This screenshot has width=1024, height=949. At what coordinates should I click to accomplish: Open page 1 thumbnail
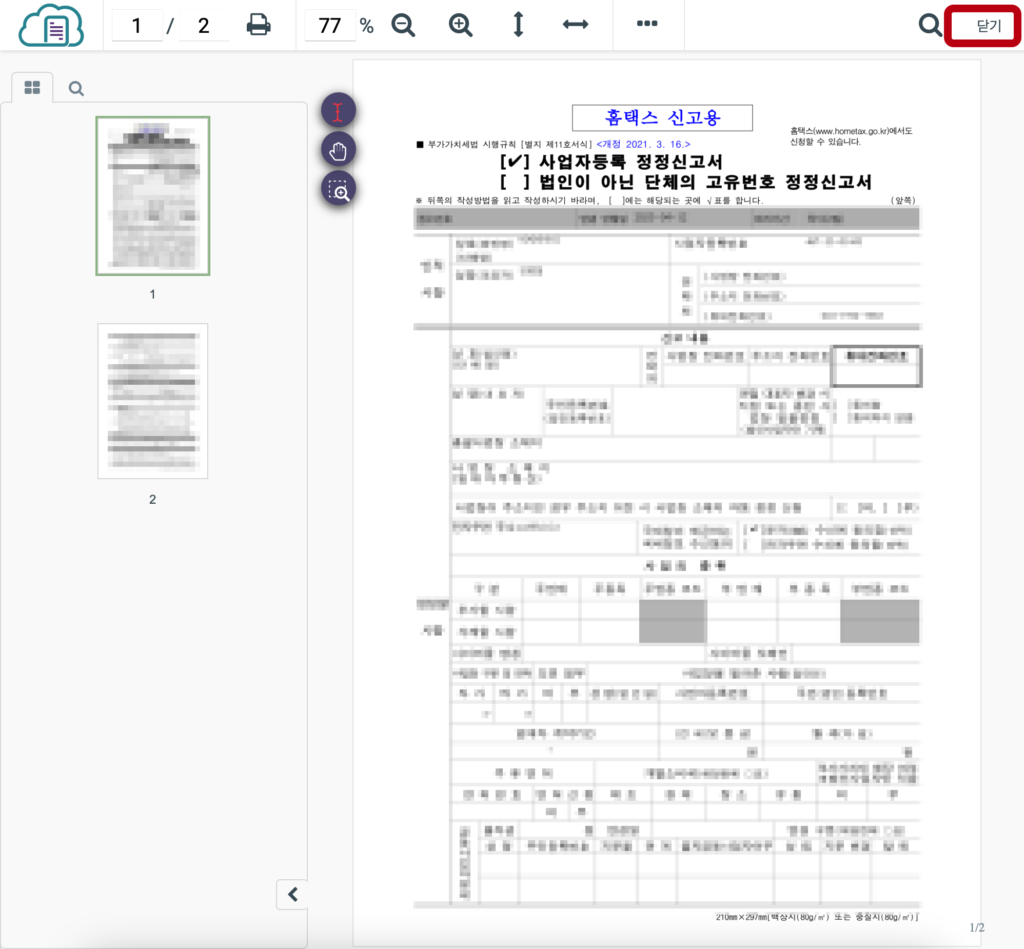tap(152, 196)
